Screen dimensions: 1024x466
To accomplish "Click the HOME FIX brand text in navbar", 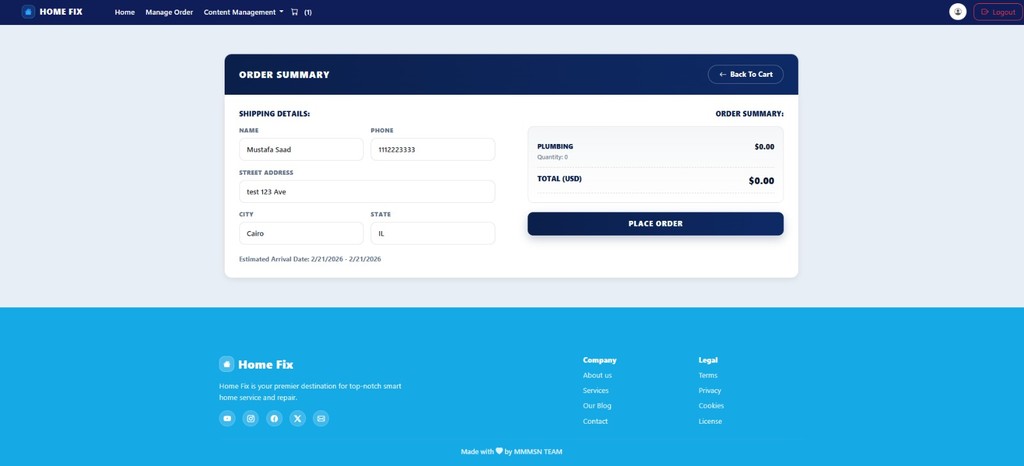I will (61, 12).
